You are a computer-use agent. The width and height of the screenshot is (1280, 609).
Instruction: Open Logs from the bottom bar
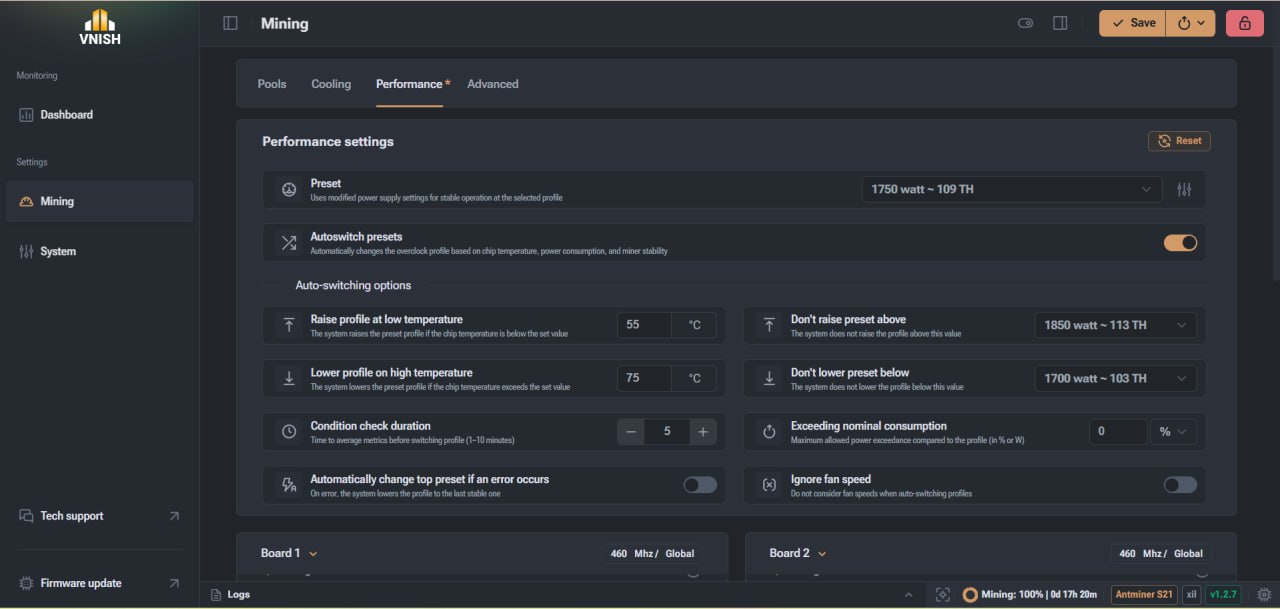231,594
